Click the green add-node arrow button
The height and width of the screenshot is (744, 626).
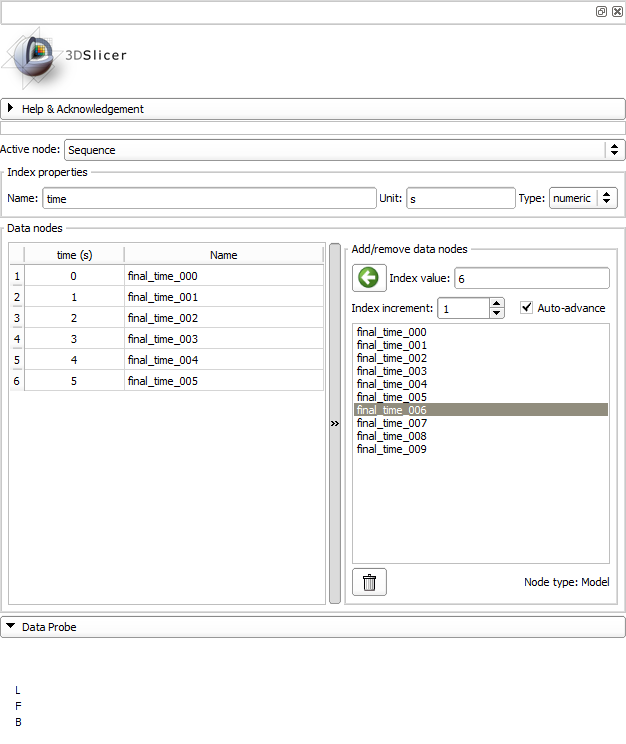click(369, 278)
